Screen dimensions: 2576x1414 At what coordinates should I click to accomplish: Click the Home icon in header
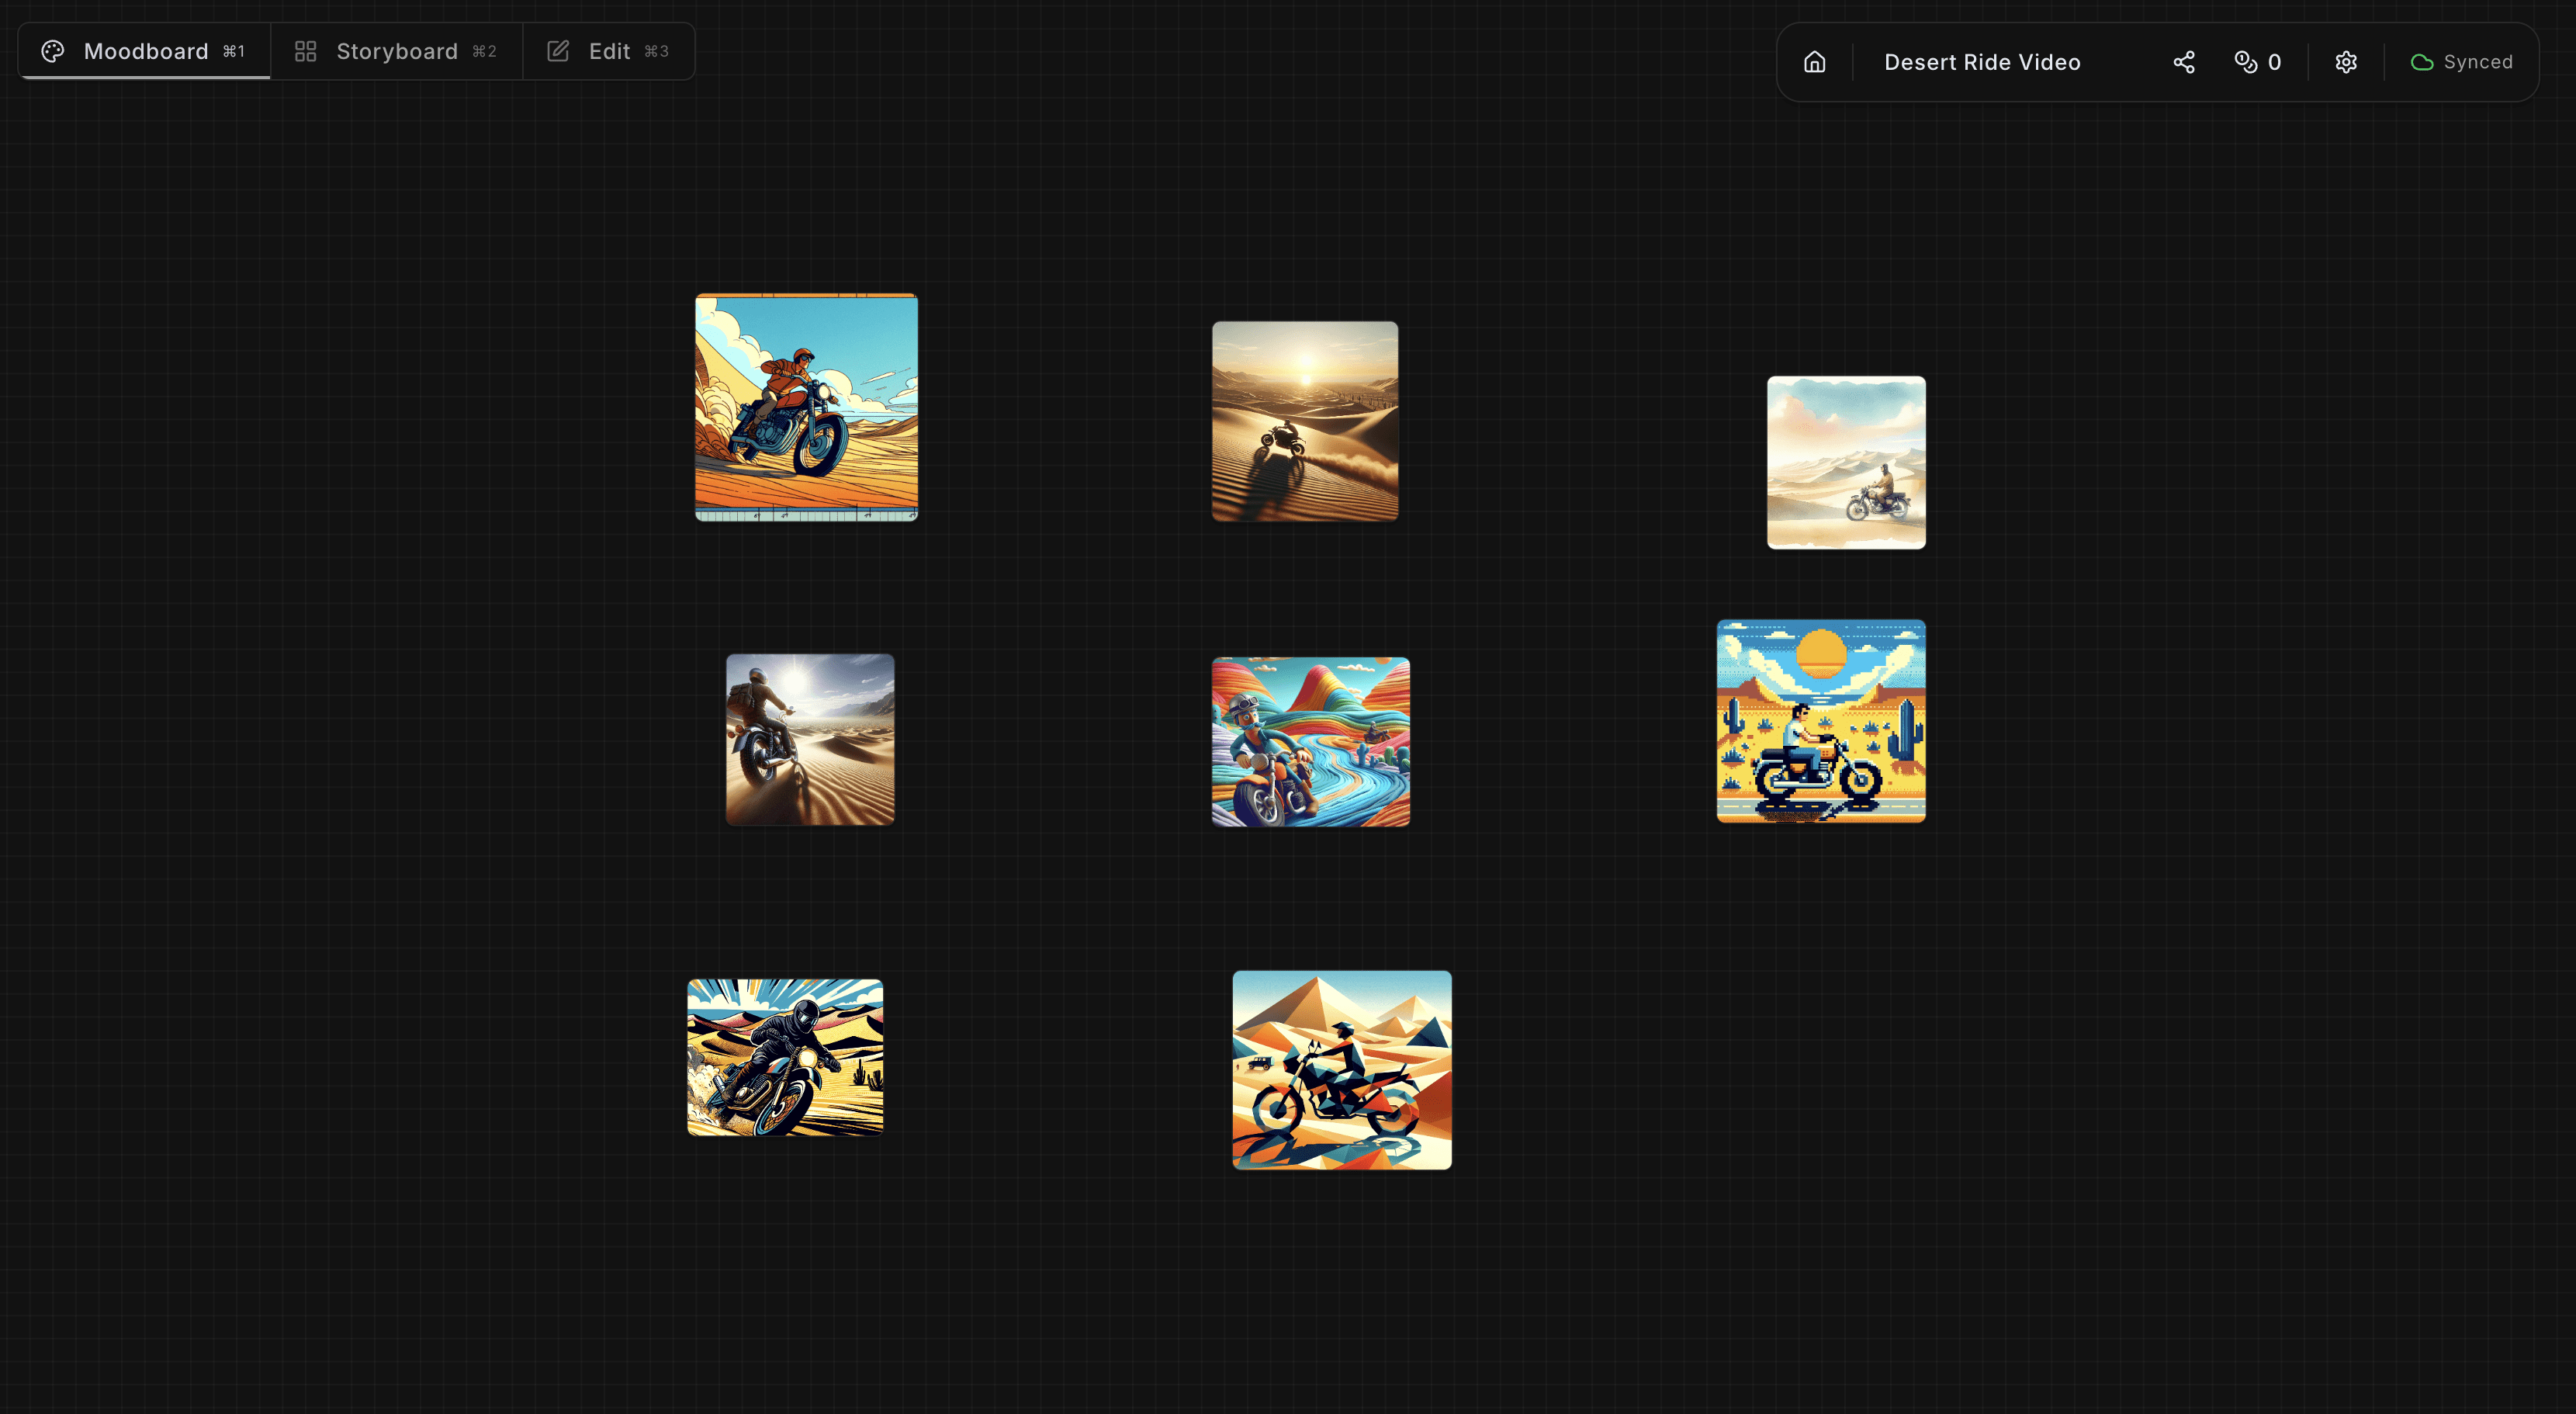[1814, 62]
